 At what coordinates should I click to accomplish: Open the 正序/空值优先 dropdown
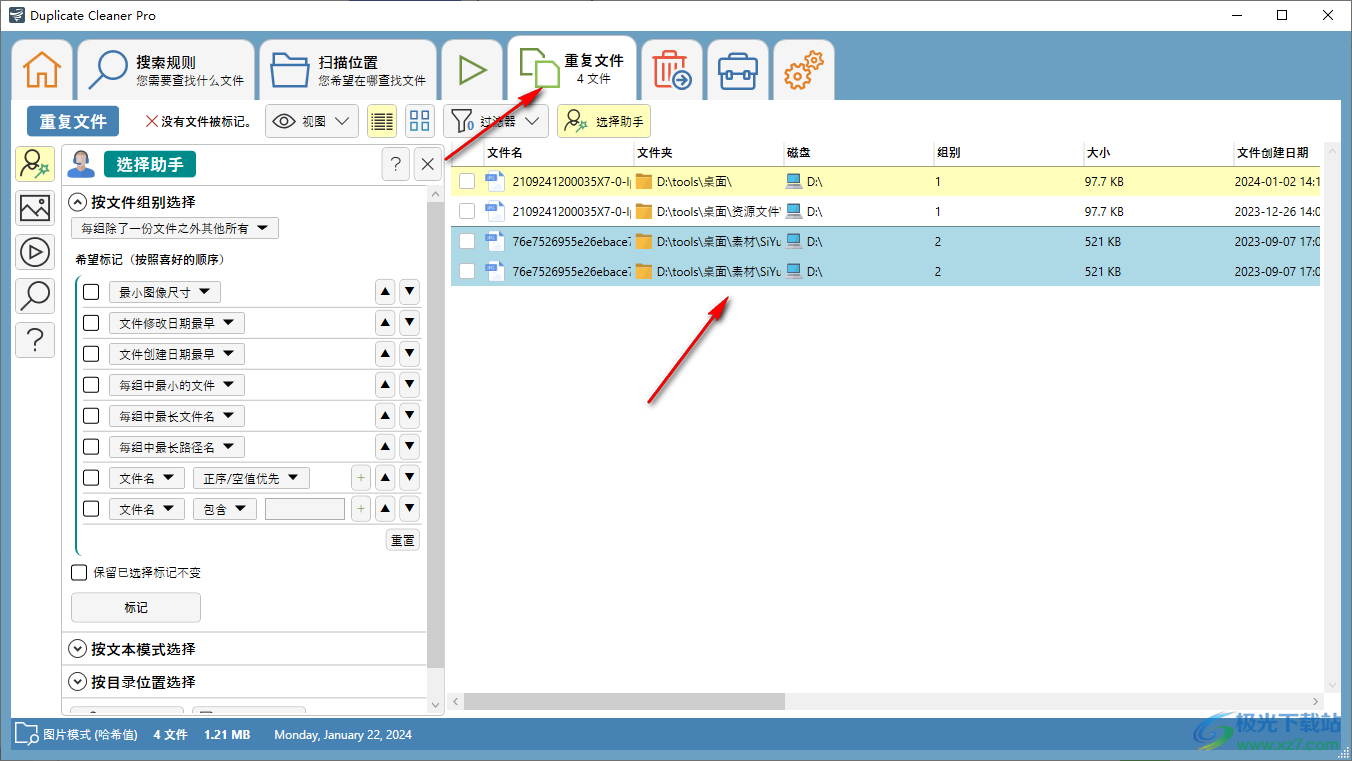(251, 478)
